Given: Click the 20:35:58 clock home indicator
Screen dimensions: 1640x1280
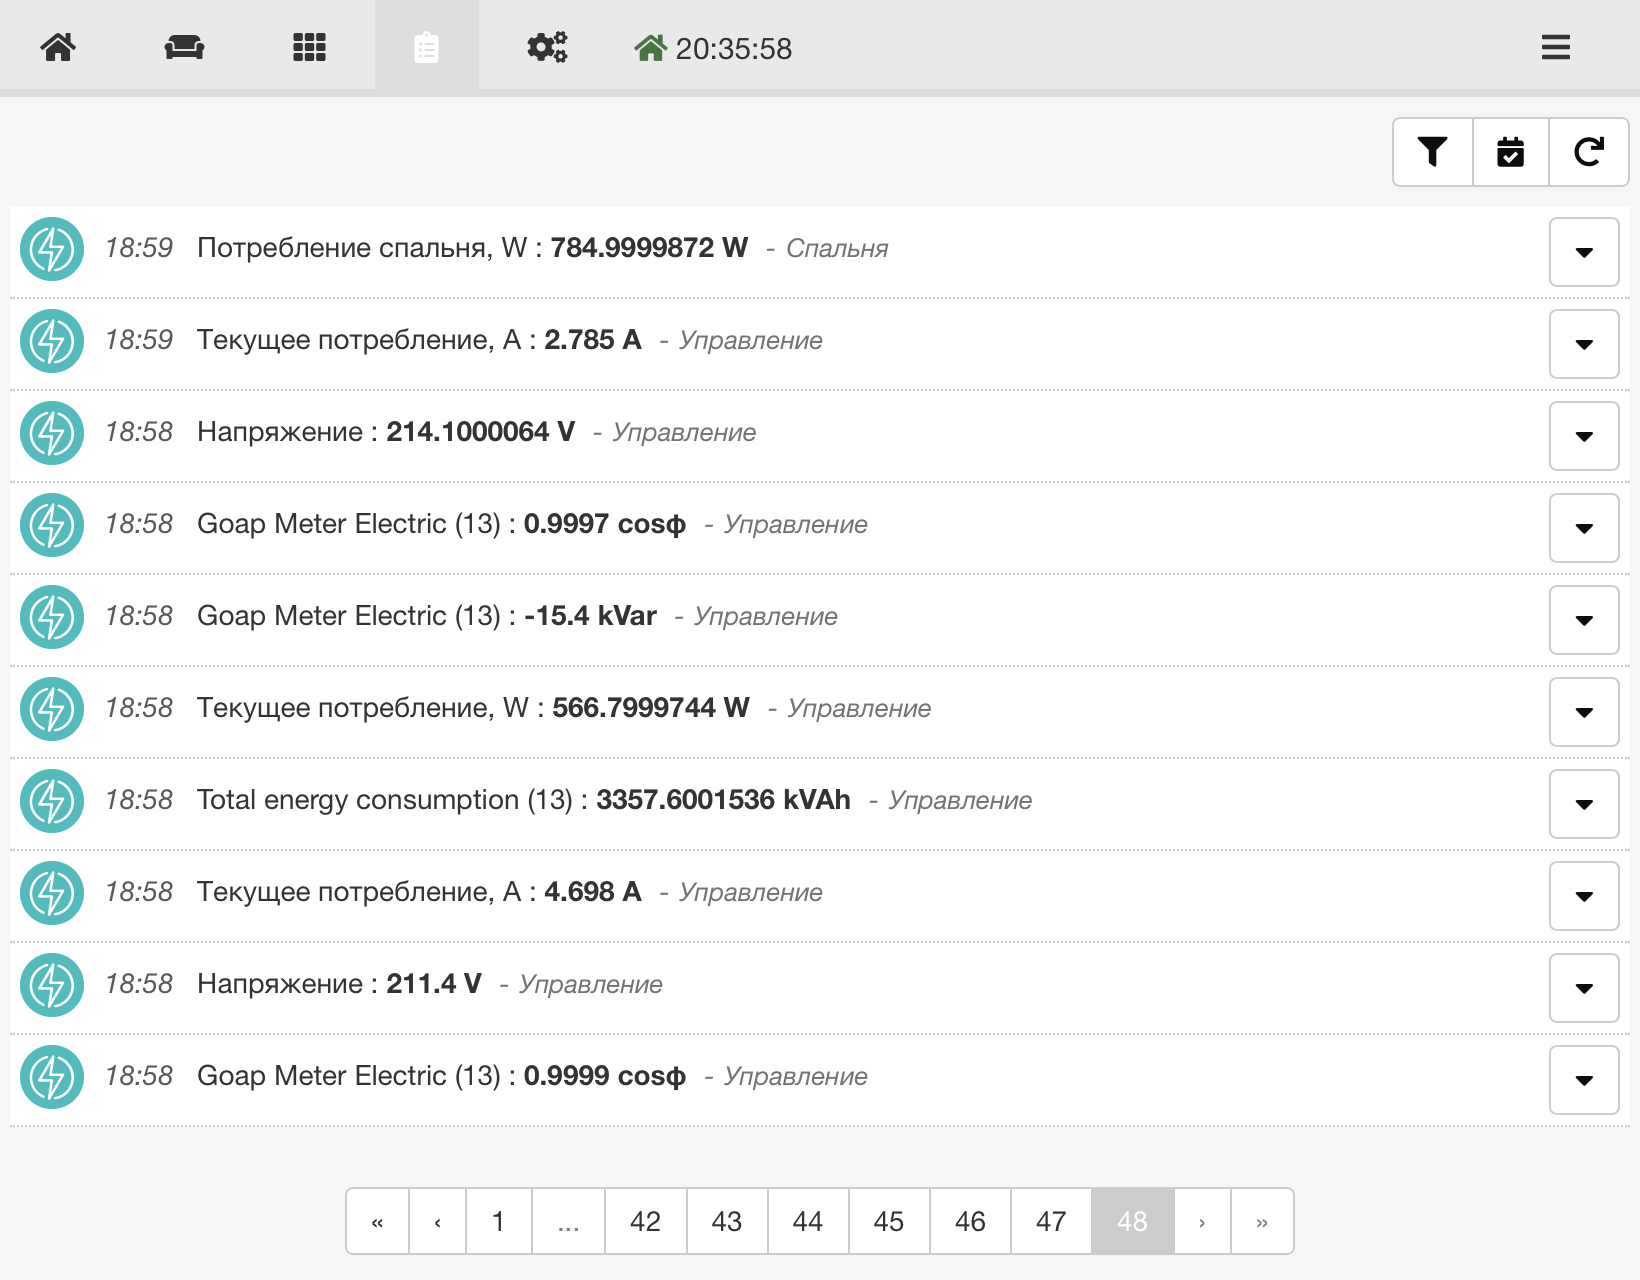Looking at the screenshot, I should tap(713, 48).
